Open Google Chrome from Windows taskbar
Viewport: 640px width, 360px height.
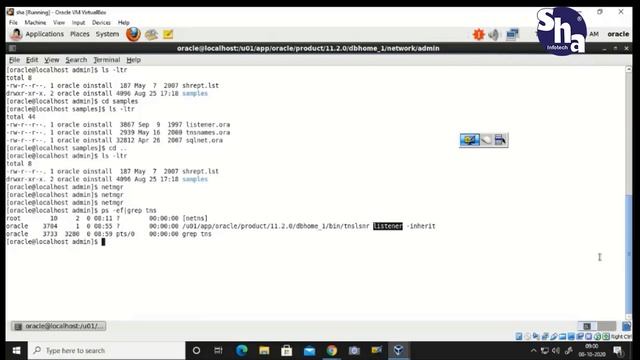click(332, 350)
